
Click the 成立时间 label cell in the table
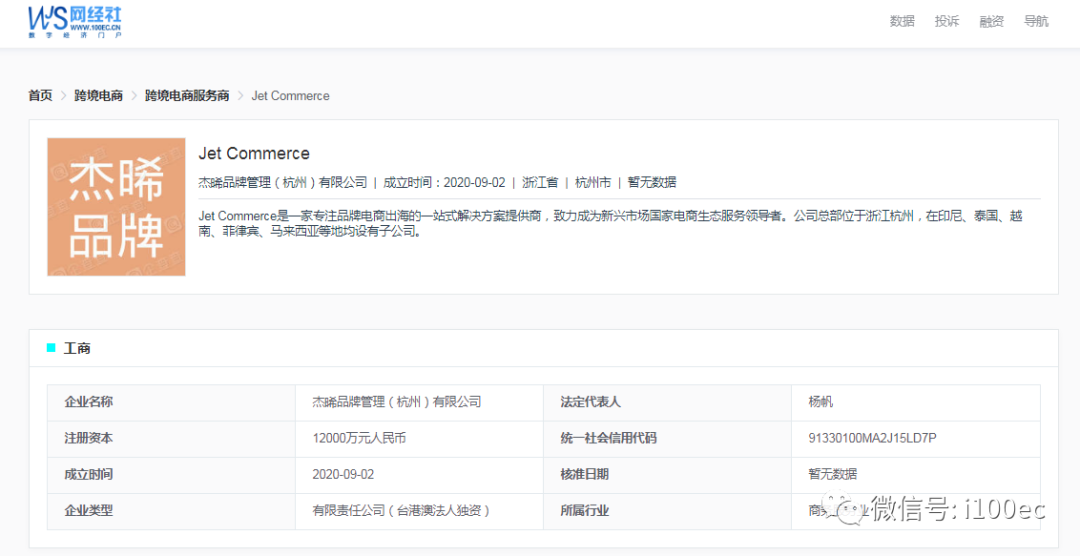coord(172,475)
